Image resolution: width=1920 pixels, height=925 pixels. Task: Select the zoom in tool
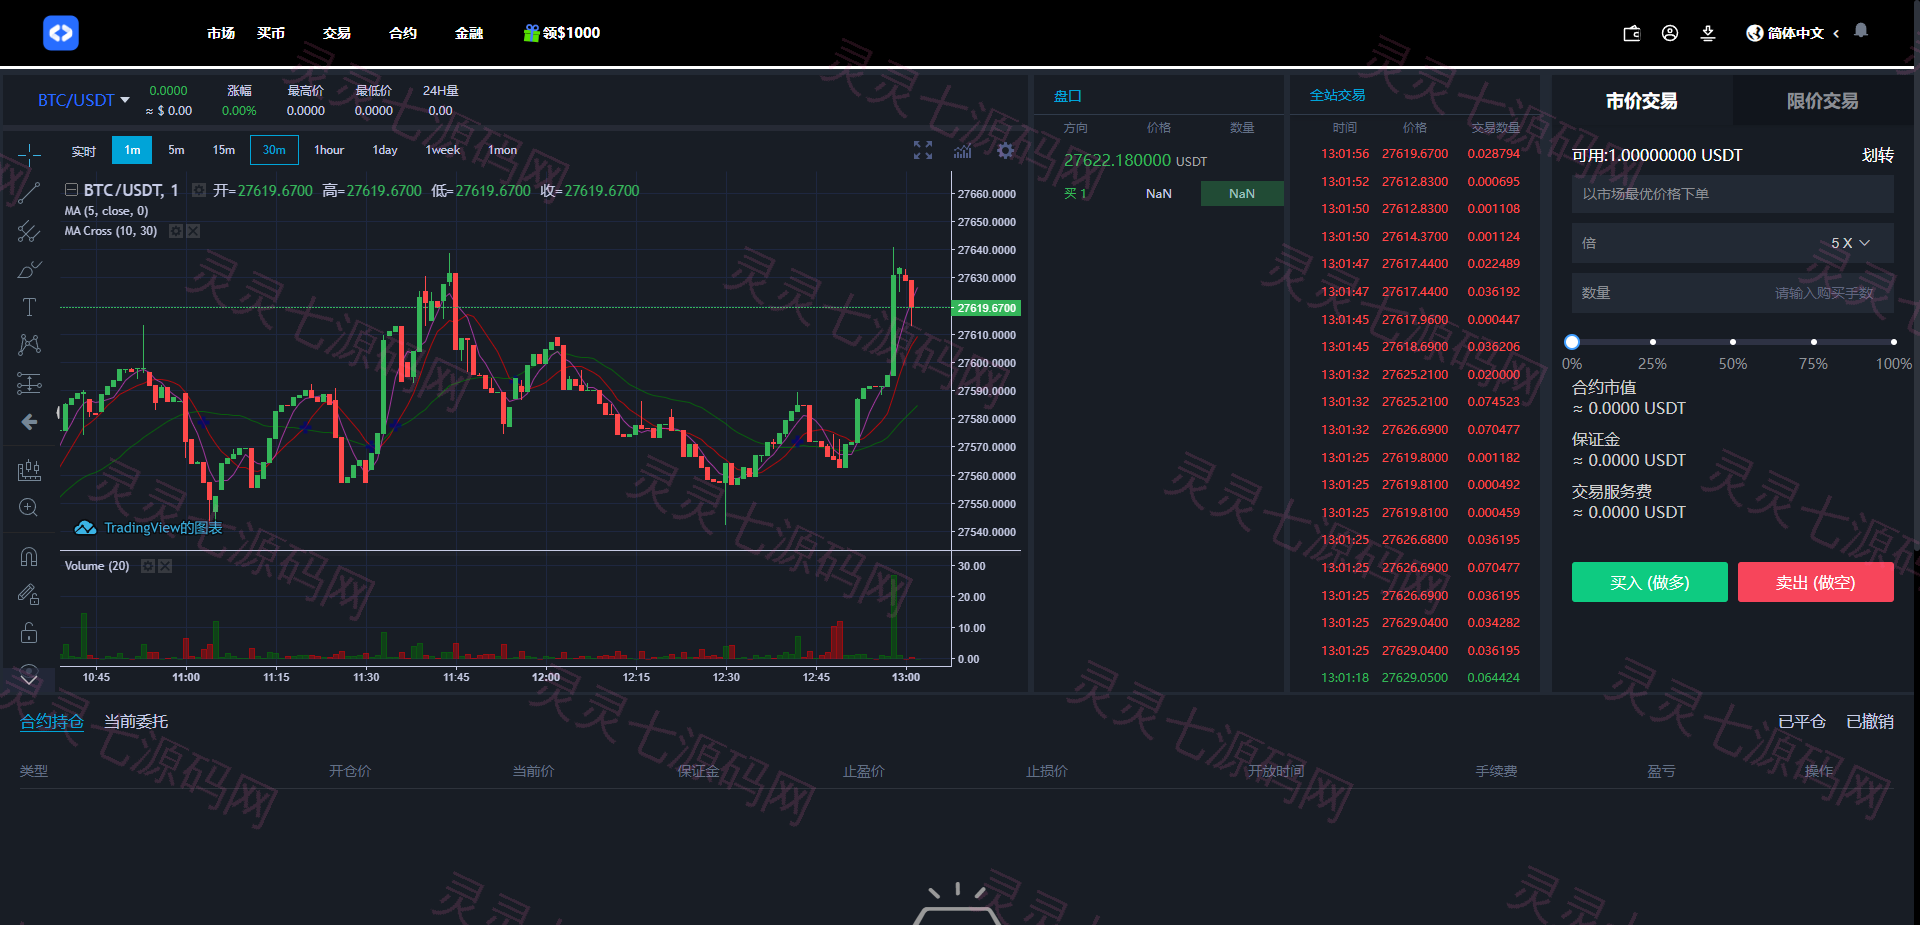(x=29, y=508)
